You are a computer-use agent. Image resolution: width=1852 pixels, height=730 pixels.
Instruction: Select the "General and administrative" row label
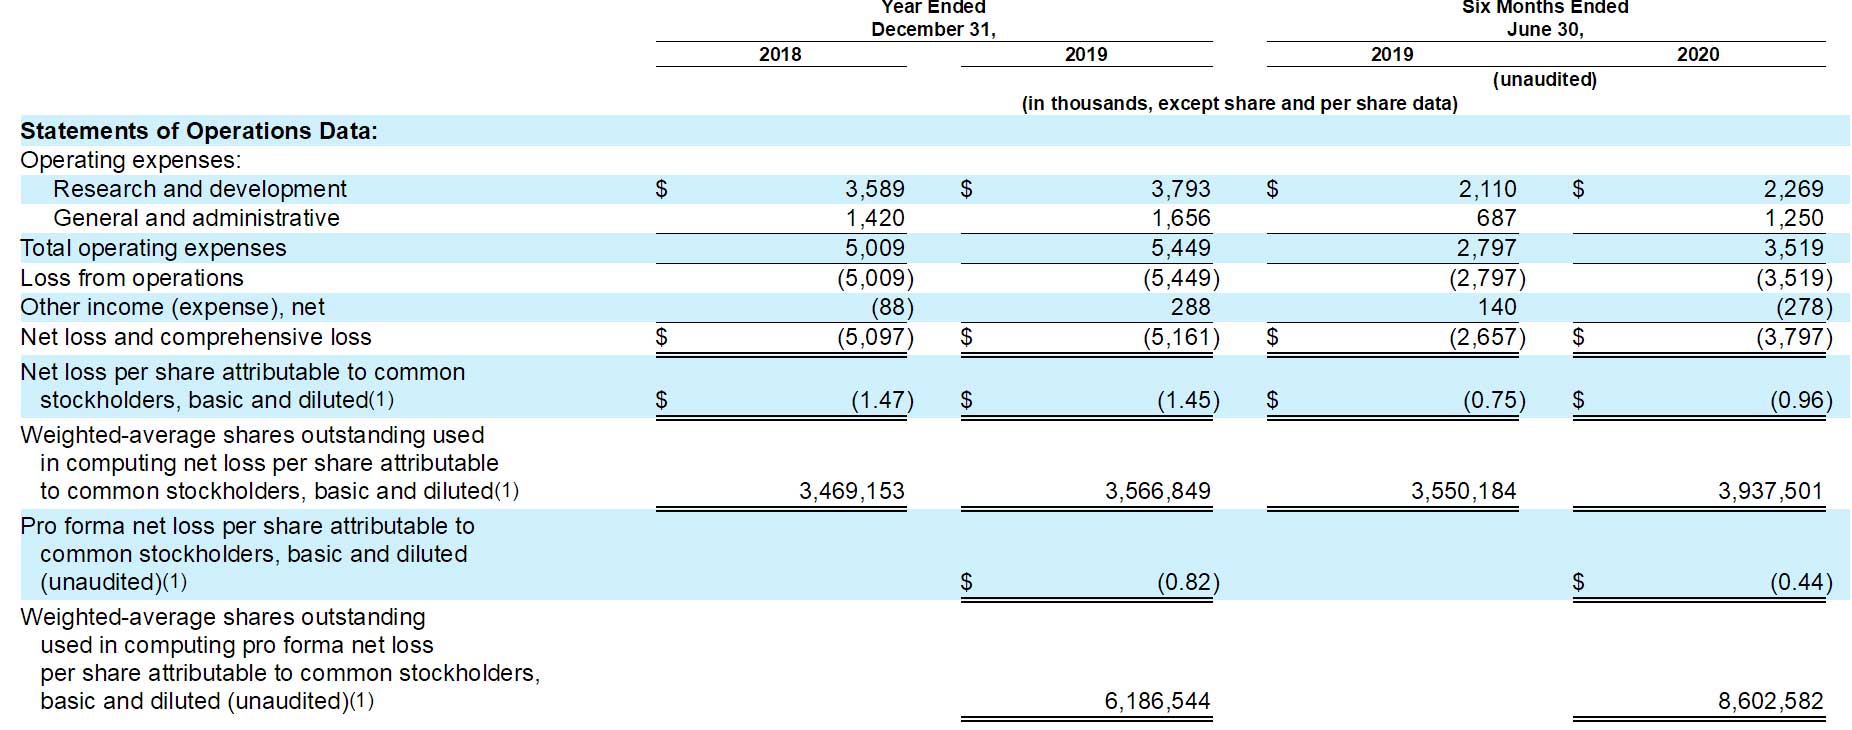click(196, 218)
